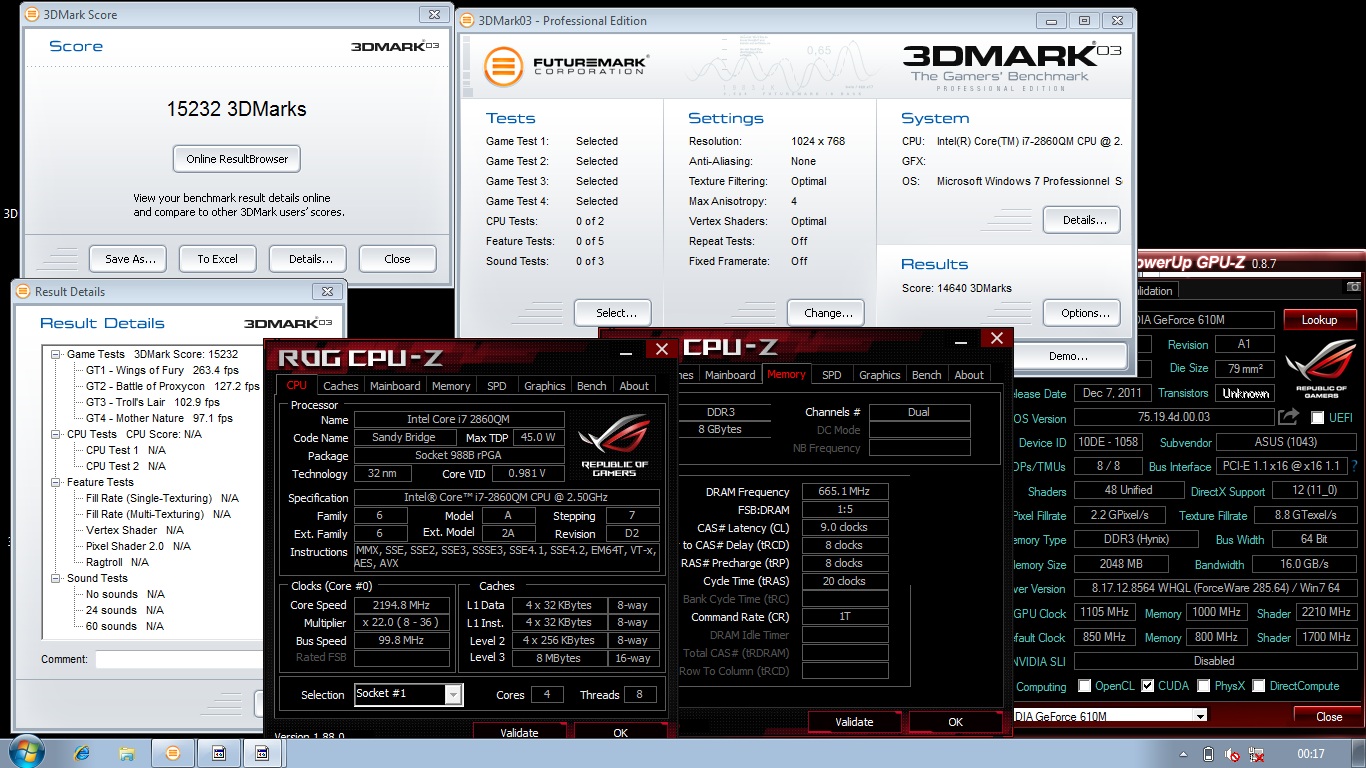
Task: Switch to Caches tab in front CPU-Z
Action: (340, 386)
